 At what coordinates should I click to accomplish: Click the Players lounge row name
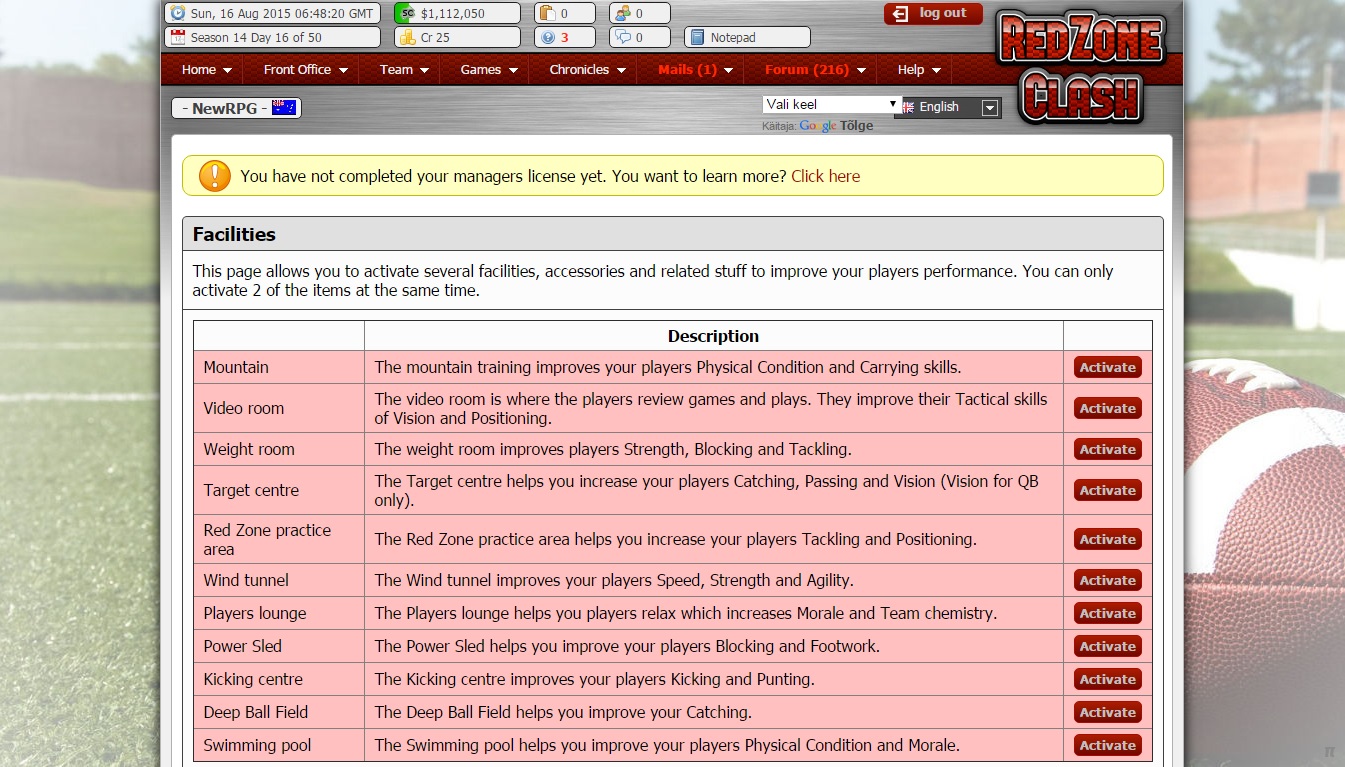[x=255, y=613]
